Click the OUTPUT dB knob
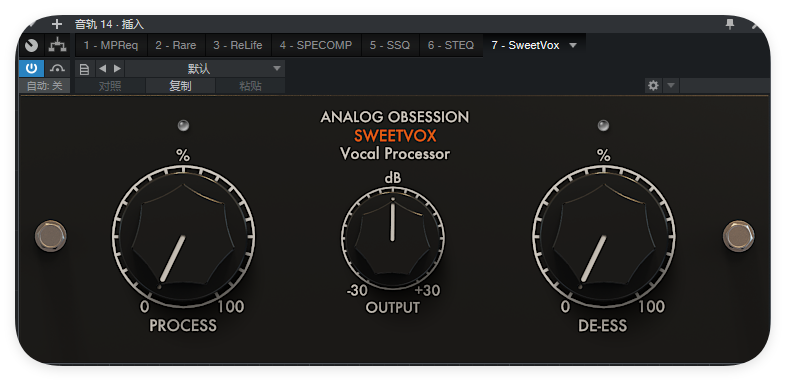 click(392, 238)
